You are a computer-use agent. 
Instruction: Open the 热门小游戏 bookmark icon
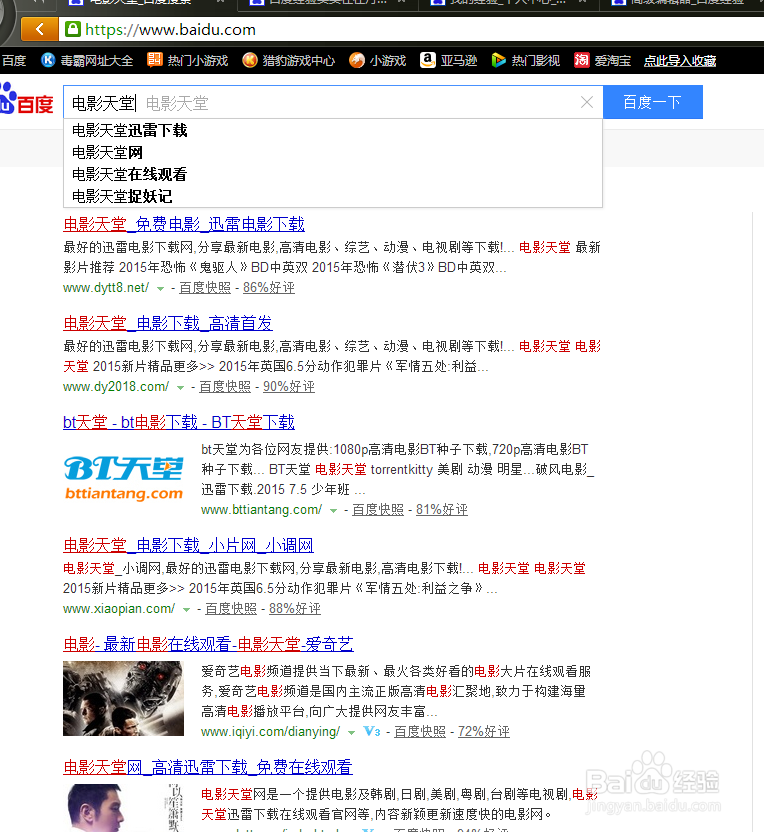click(x=154, y=60)
